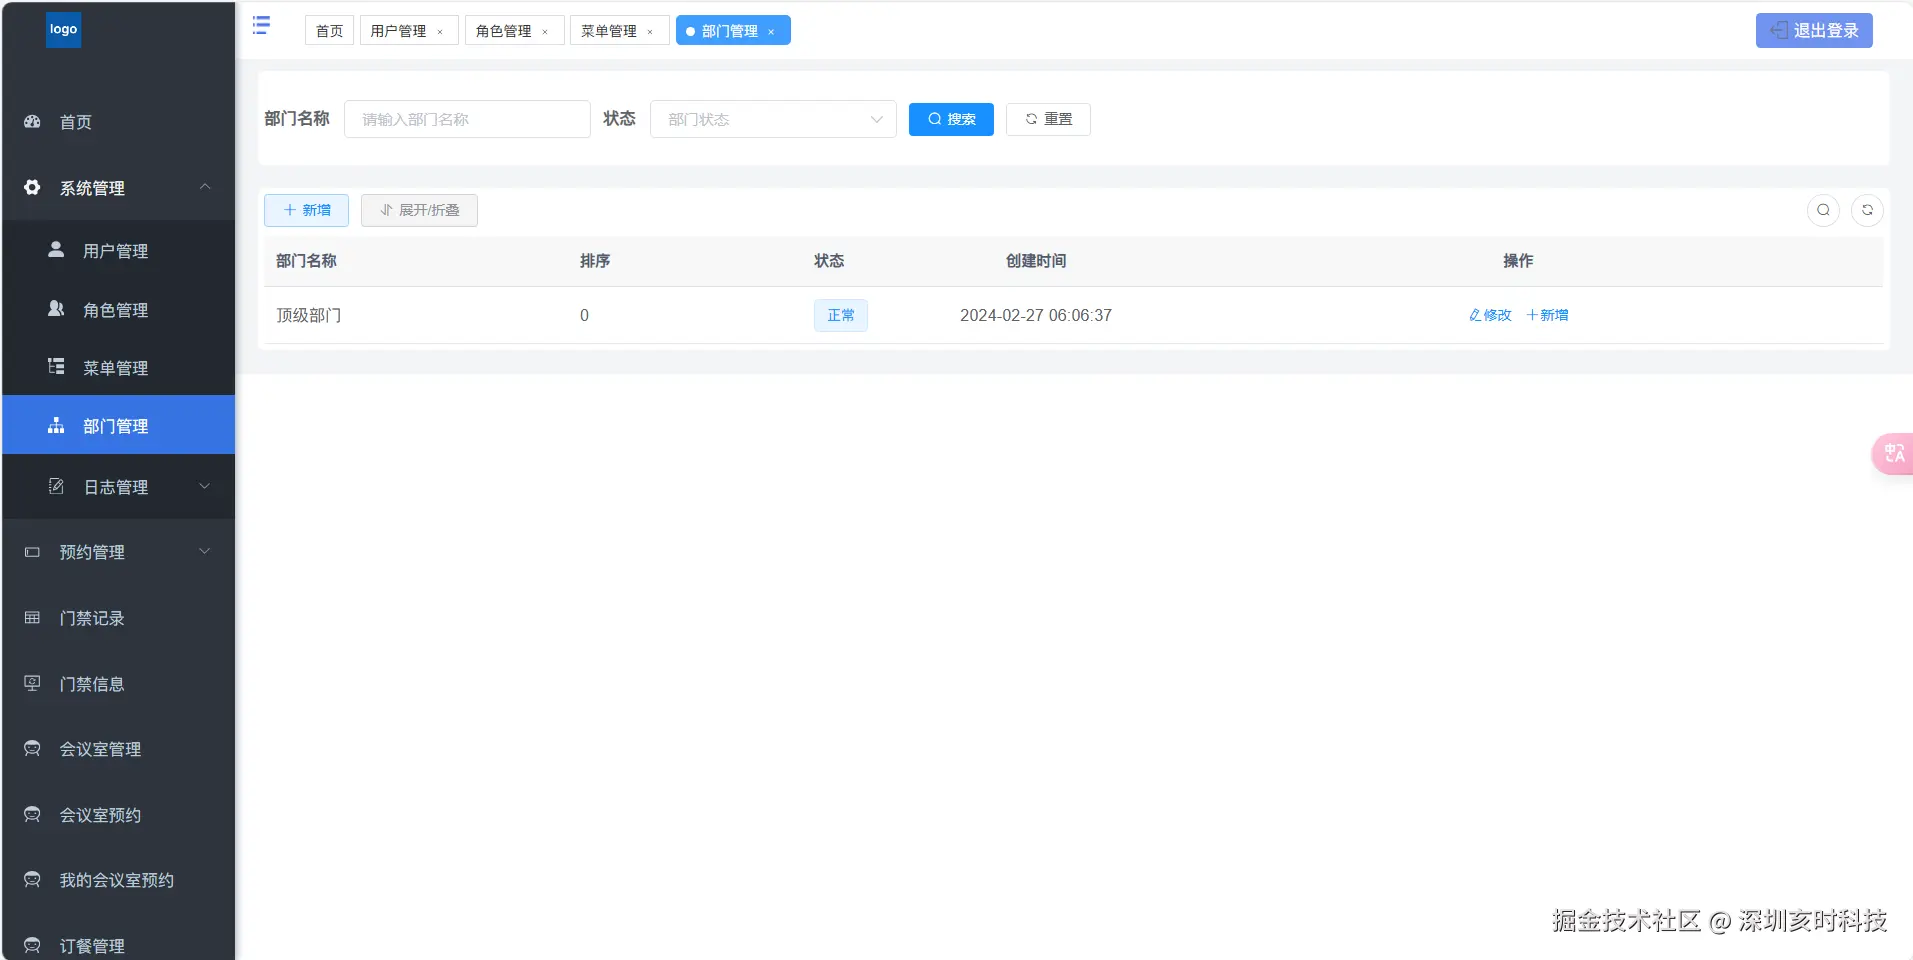The height and width of the screenshot is (960, 1913).
Task: Click the edit icon beside 日志管理
Action: (x=56, y=486)
